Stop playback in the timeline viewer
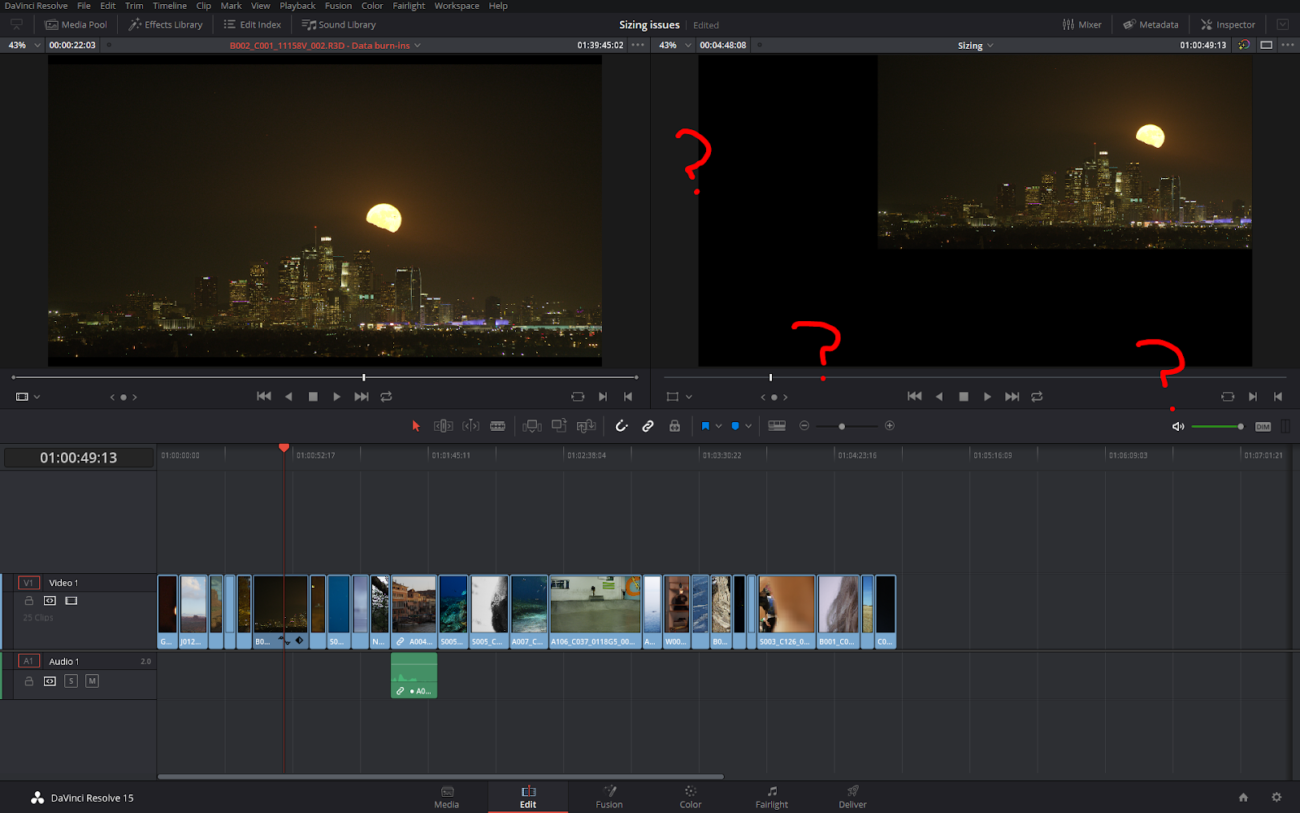Image resolution: width=1300 pixels, height=813 pixels. click(x=963, y=397)
